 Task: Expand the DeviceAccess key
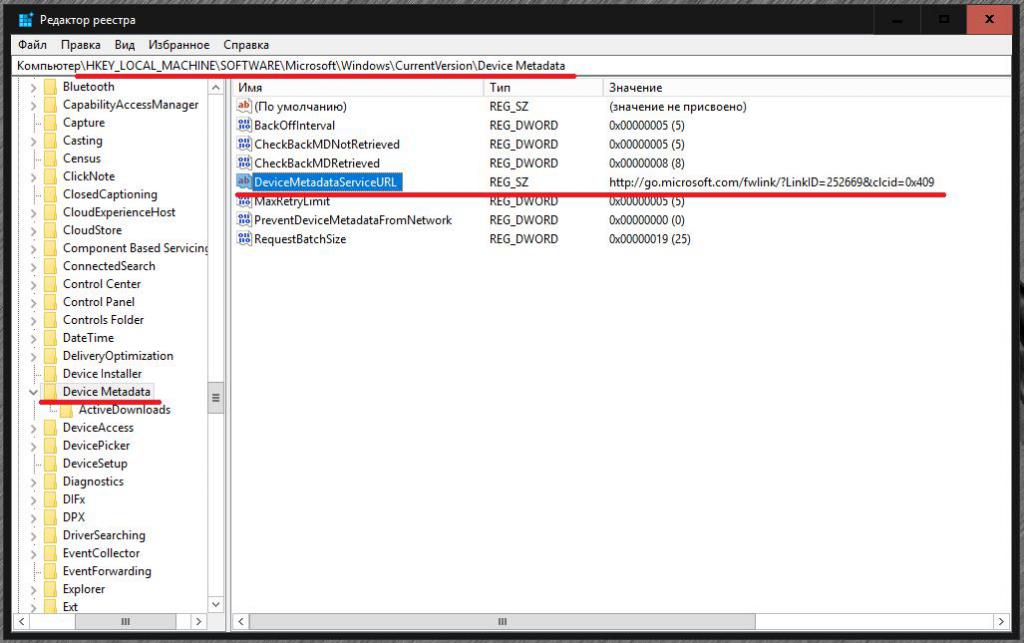point(33,428)
